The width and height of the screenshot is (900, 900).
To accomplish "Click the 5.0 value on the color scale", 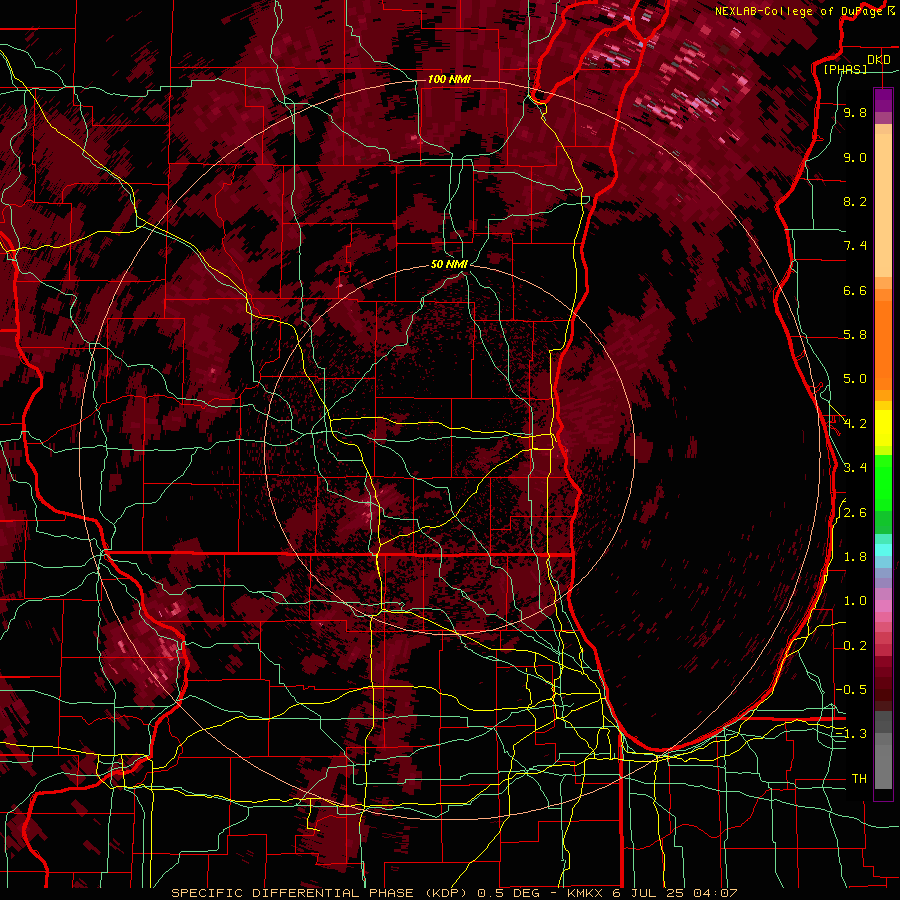I will pyautogui.click(x=855, y=379).
